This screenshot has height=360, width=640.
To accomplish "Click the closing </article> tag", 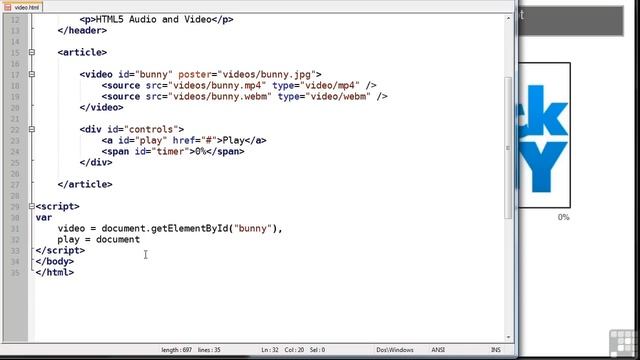I will 85,184.
